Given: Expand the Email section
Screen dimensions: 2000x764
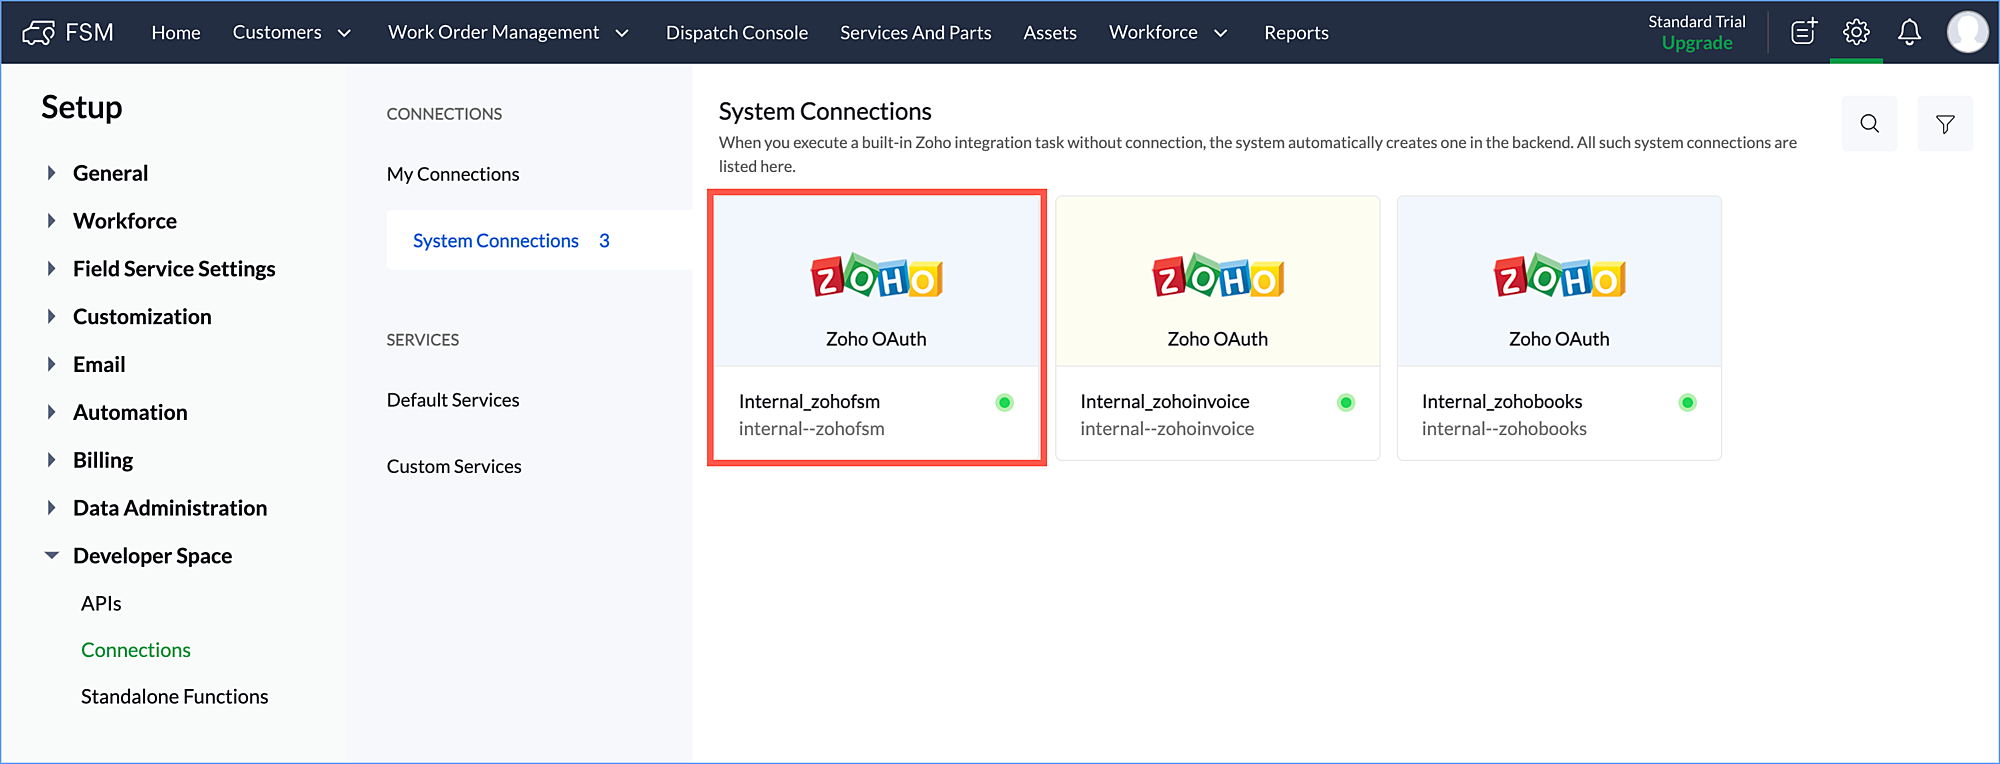Looking at the screenshot, I should [x=51, y=364].
